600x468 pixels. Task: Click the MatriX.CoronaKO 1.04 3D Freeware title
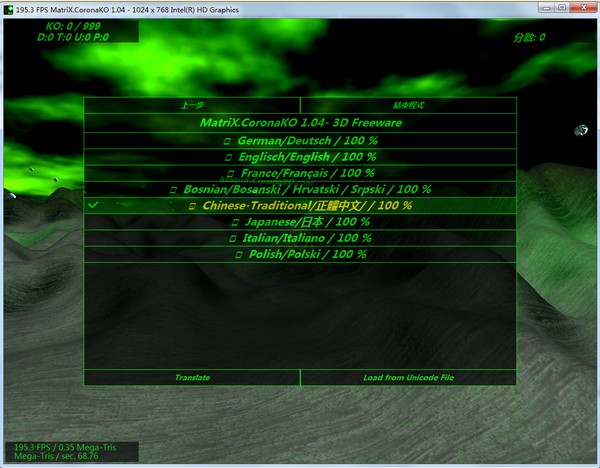pyautogui.click(x=301, y=123)
